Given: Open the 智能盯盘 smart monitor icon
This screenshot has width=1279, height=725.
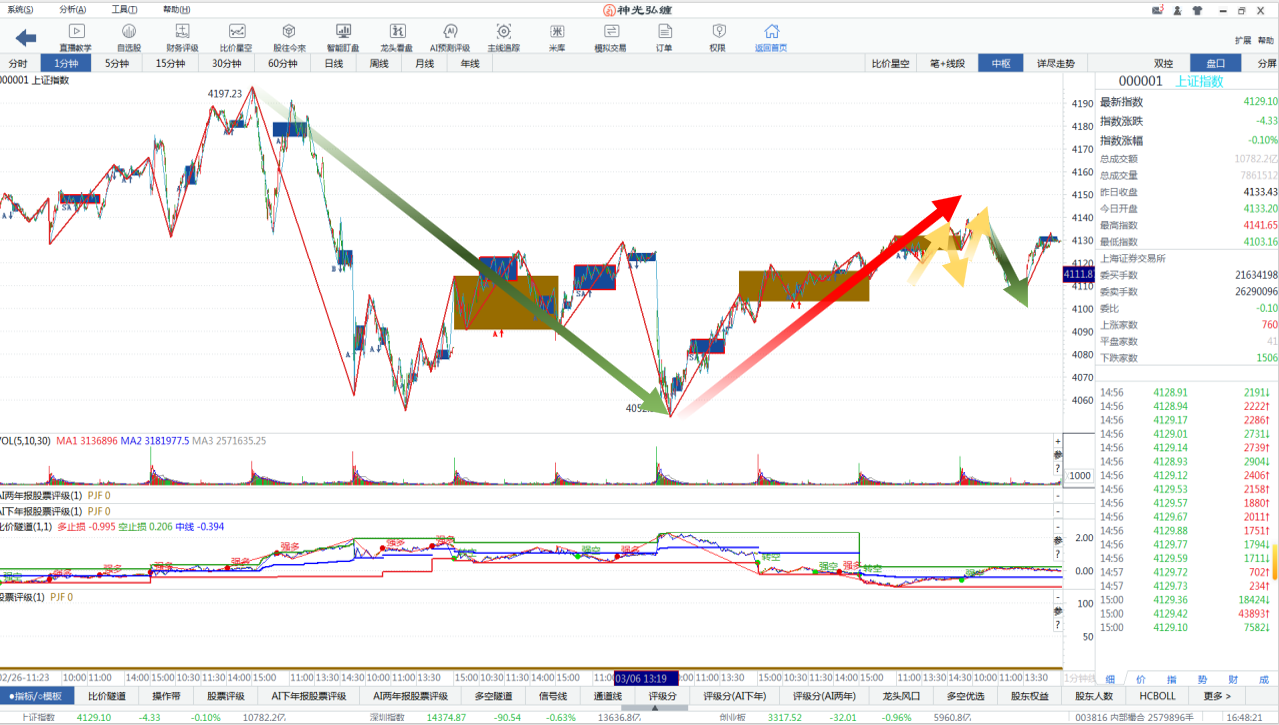Looking at the screenshot, I should coord(343,38).
